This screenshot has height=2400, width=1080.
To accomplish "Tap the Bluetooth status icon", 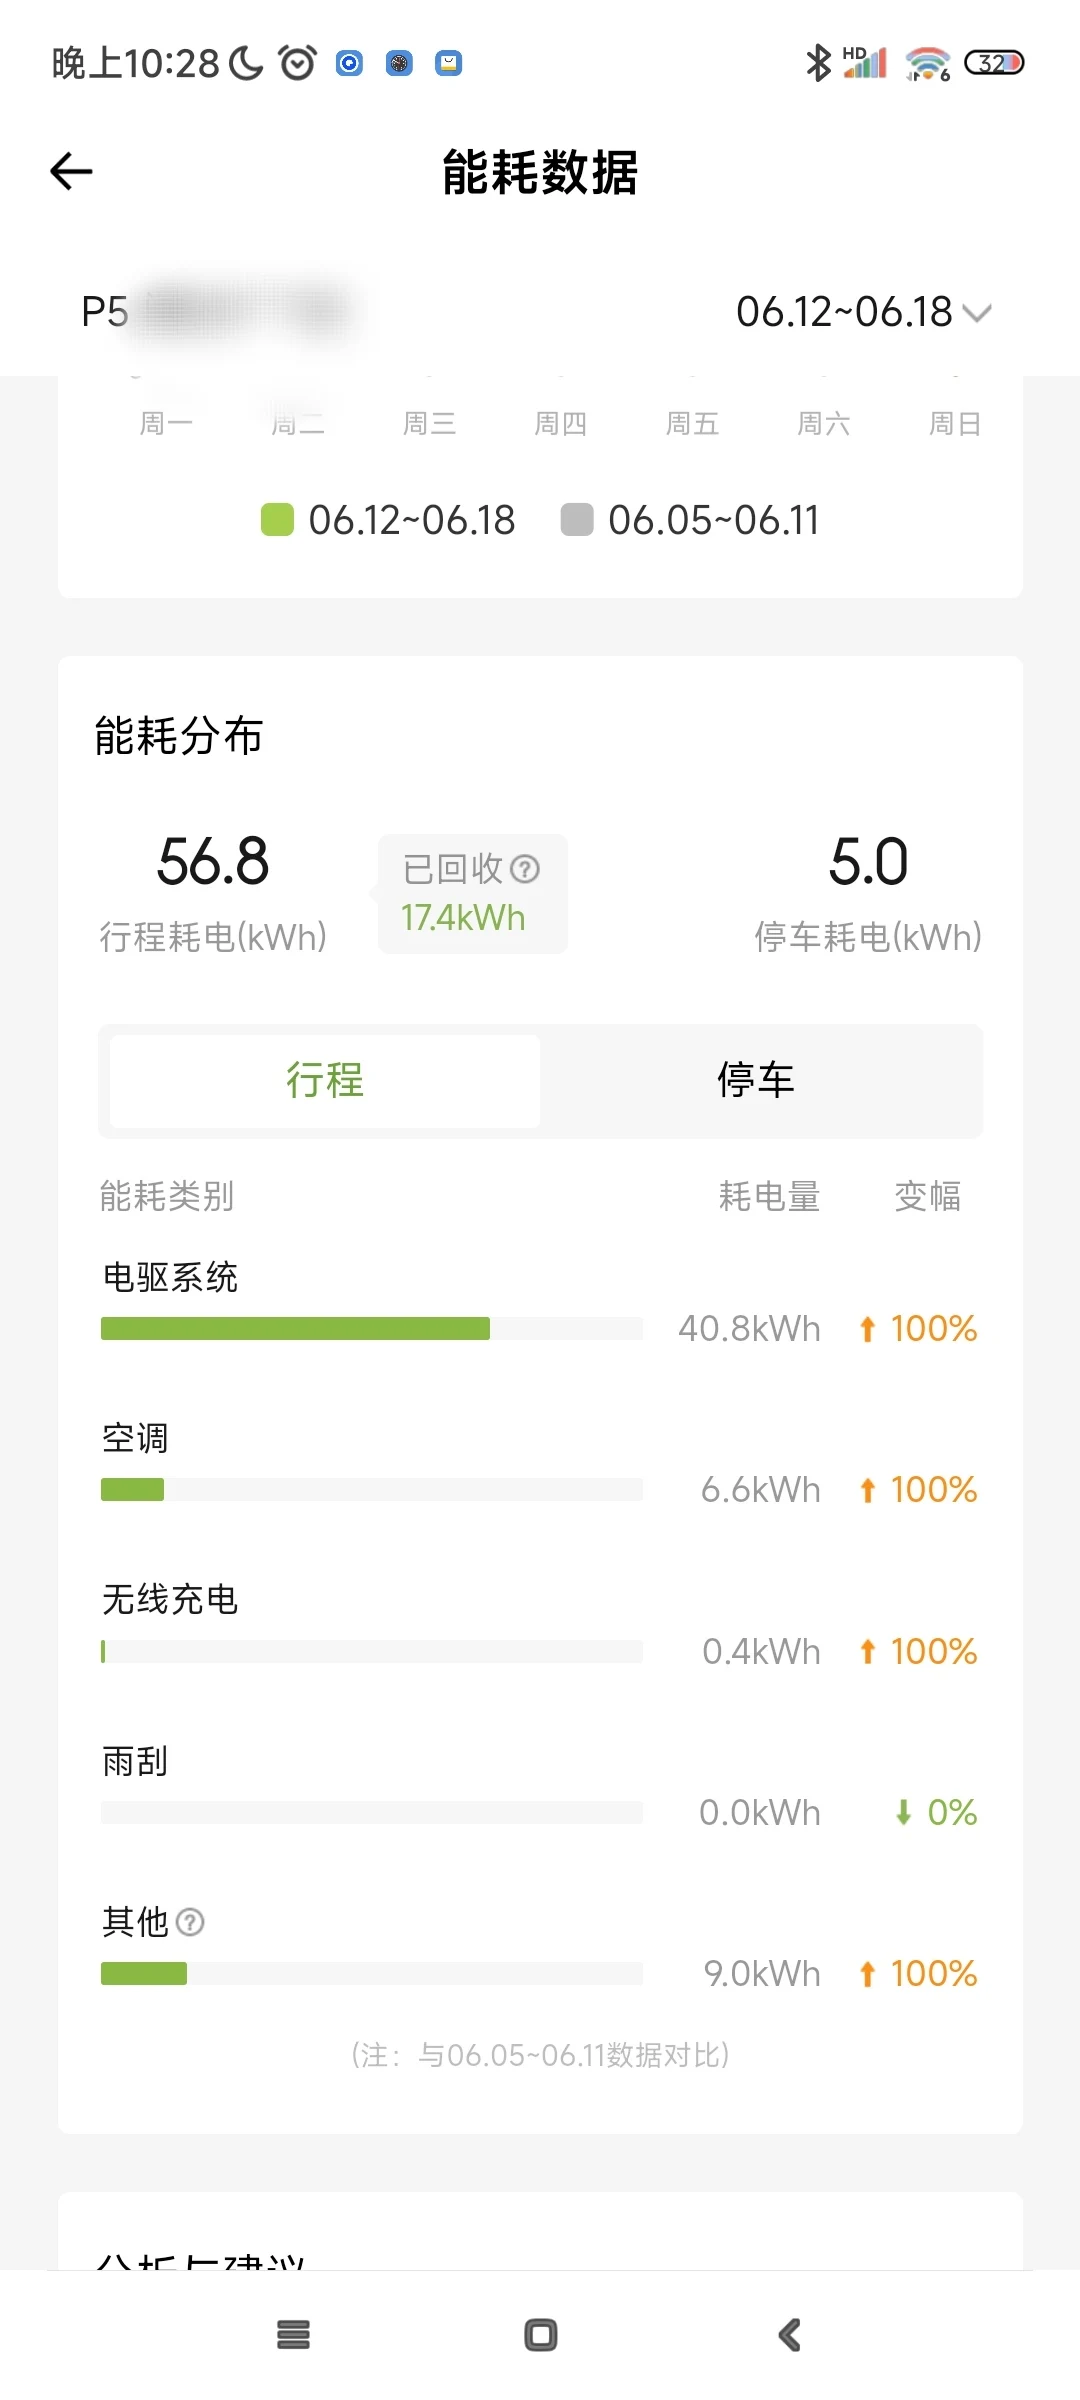I will [x=818, y=63].
